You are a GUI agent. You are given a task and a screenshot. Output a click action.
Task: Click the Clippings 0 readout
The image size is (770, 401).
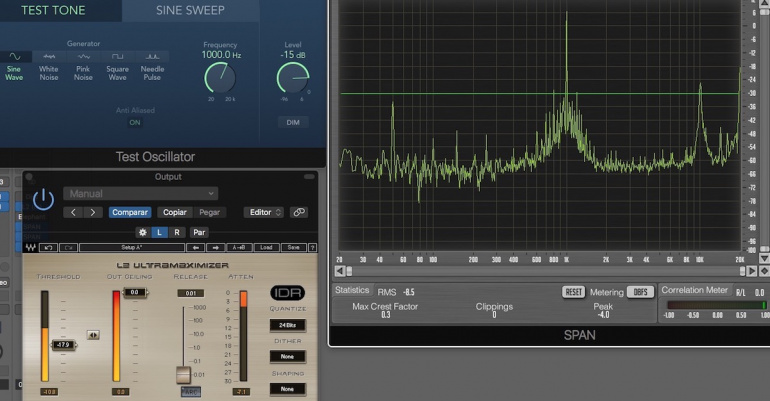494,310
